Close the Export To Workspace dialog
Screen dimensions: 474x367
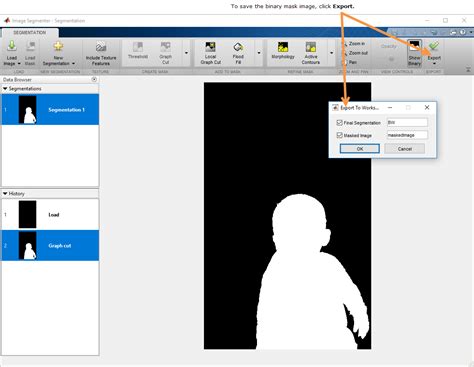click(x=427, y=107)
